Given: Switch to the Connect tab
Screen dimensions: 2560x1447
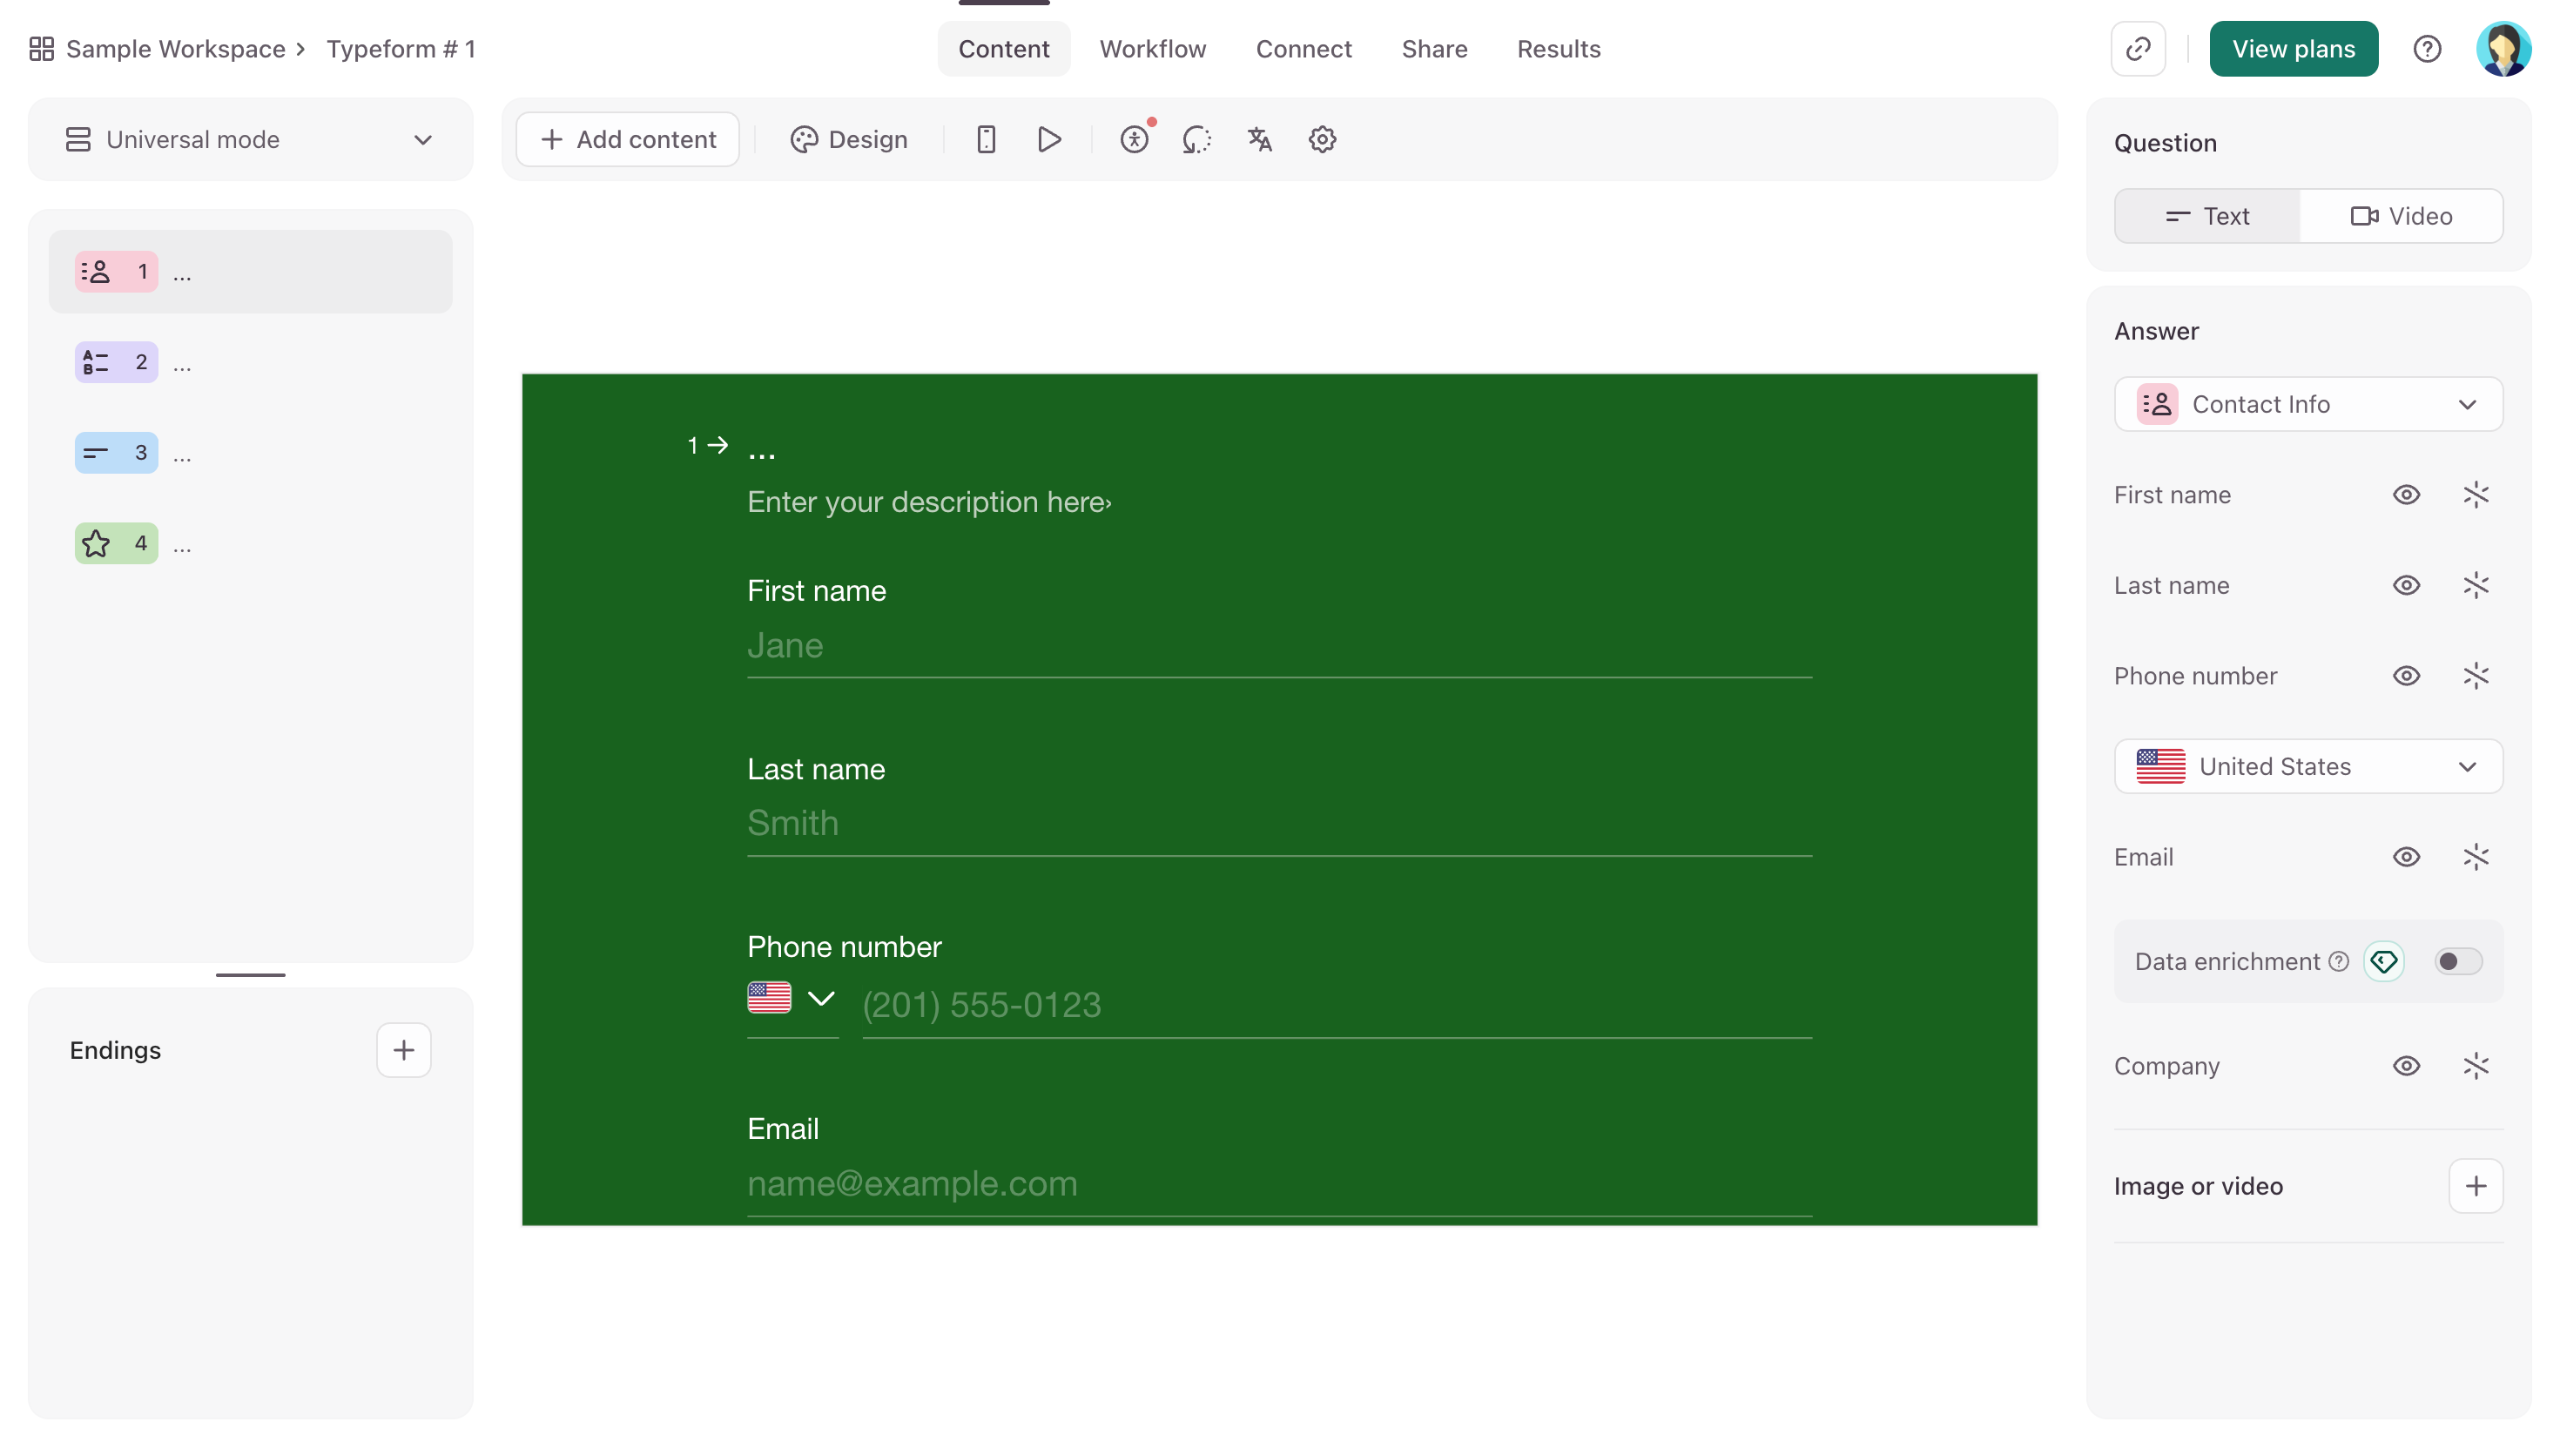Looking at the screenshot, I should click(x=1303, y=49).
